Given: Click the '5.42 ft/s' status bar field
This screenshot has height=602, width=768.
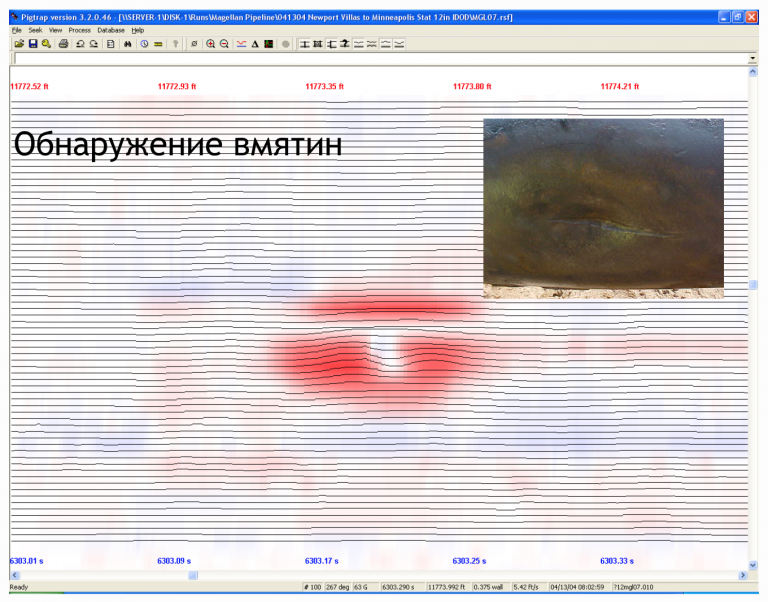Looking at the screenshot, I should tap(528, 587).
